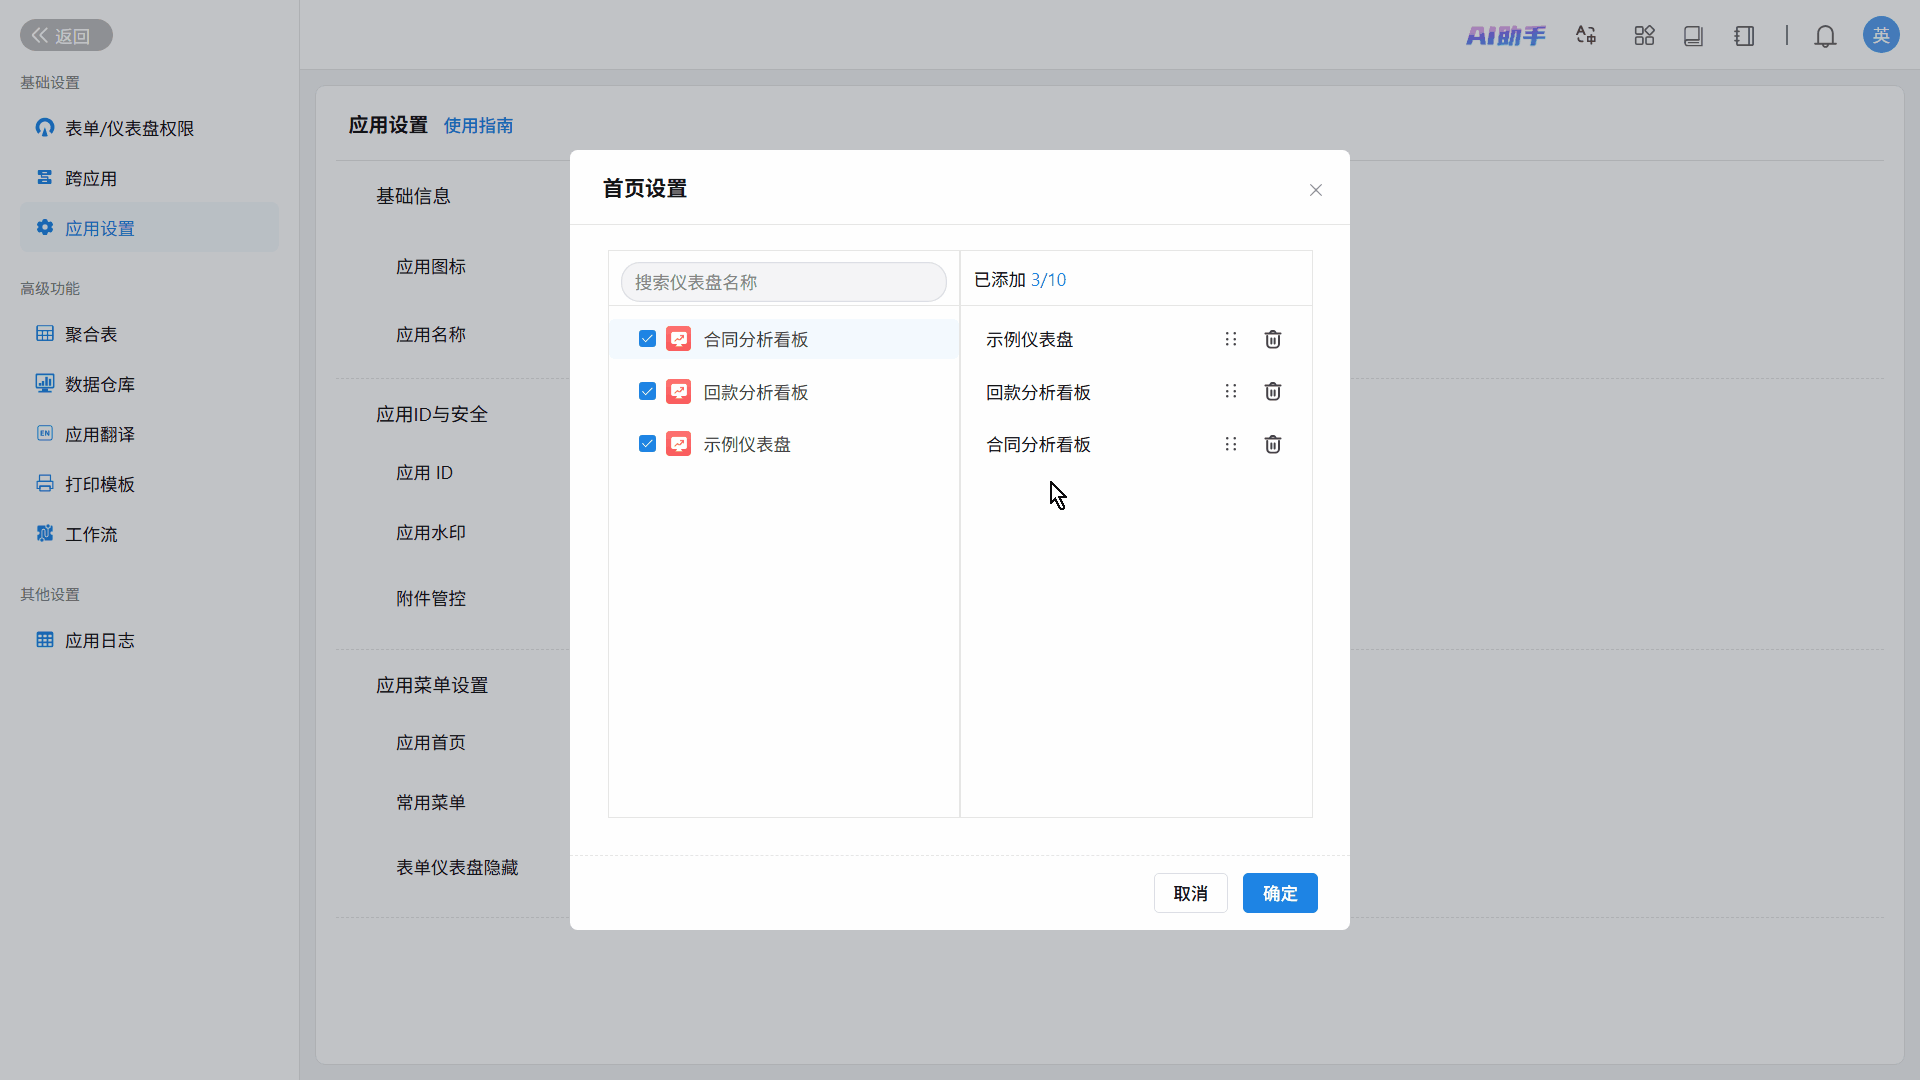Delete 示例仪表盘 from added list
The image size is (1920, 1080).
[x=1272, y=340]
